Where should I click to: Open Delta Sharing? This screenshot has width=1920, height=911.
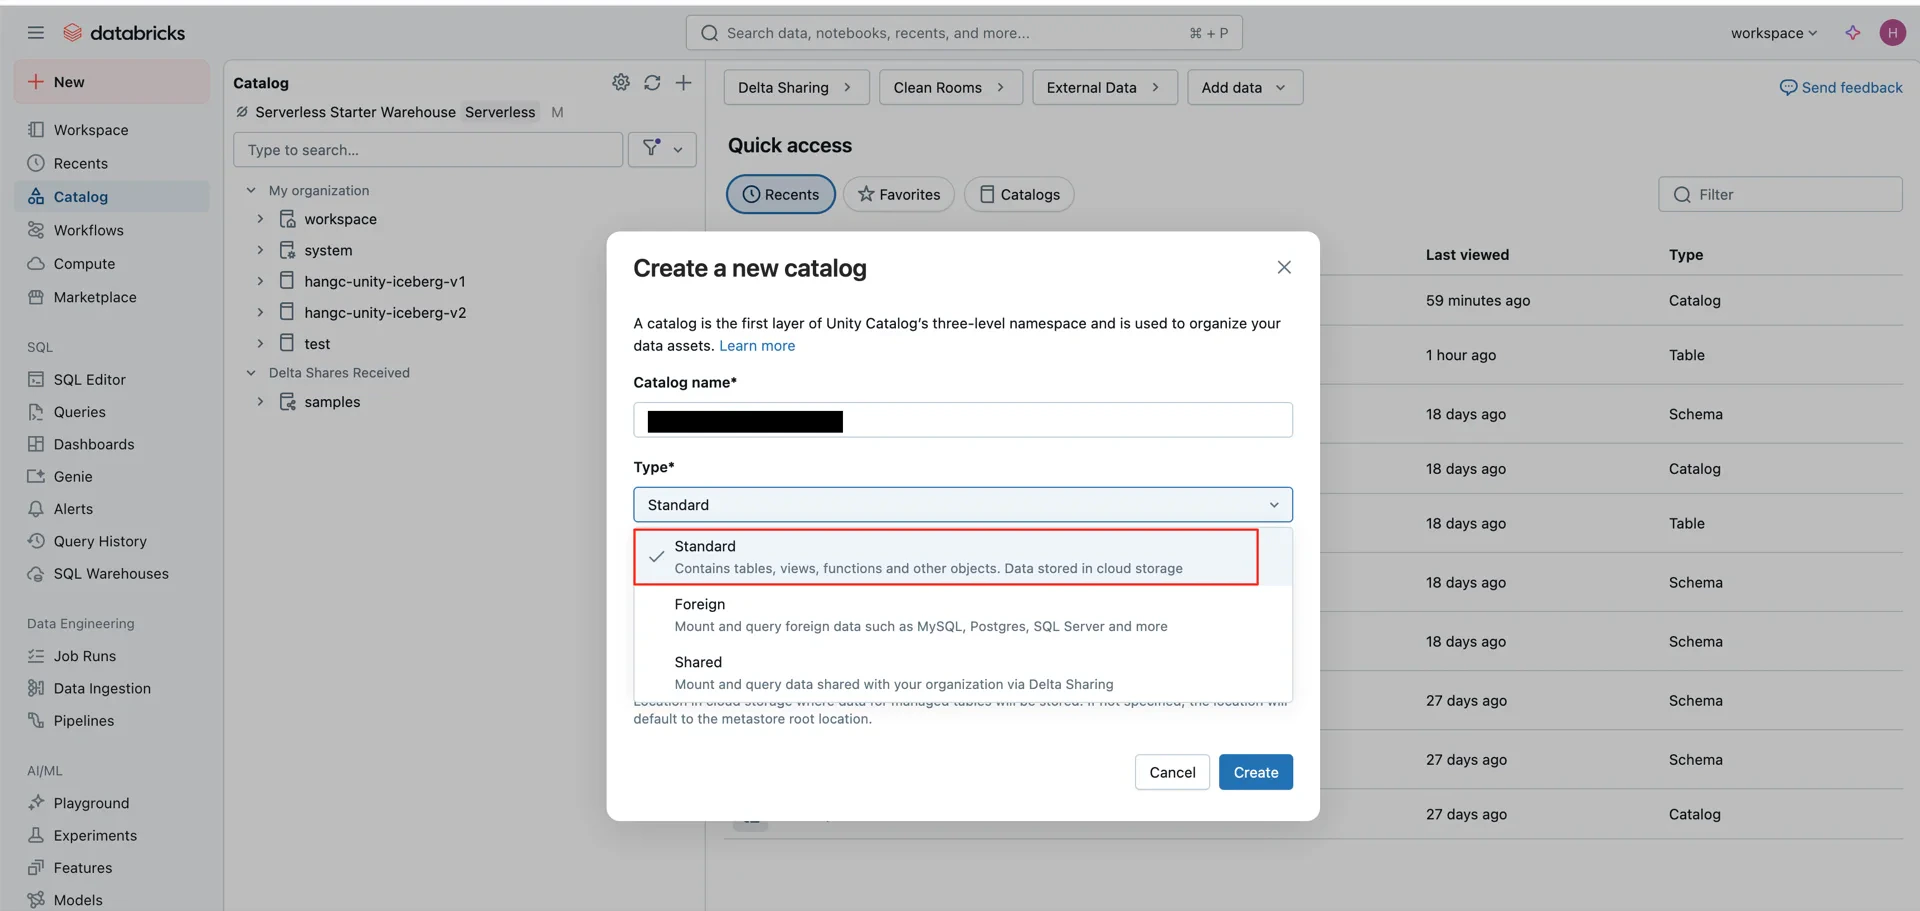[796, 87]
